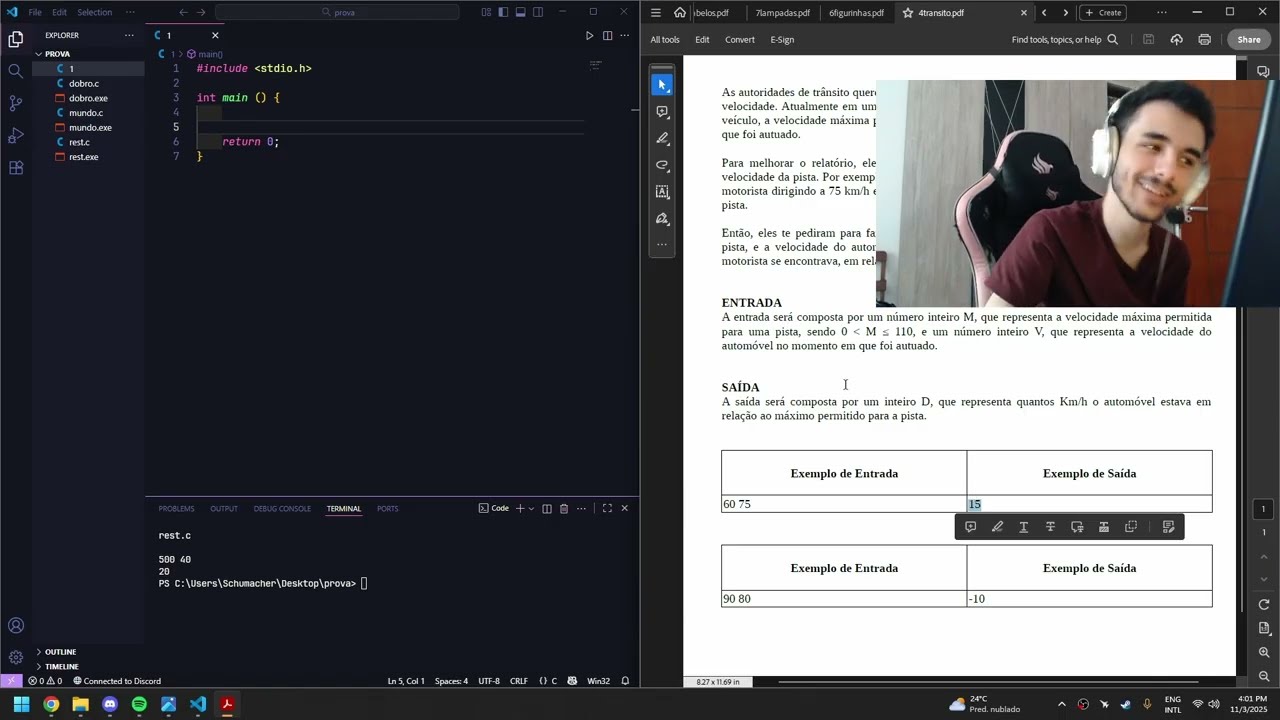Image resolution: width=1280 pixels, height=720 pixels.
Task: Switch to the PROBLEMS panel tab
Action: click(176, 509)
